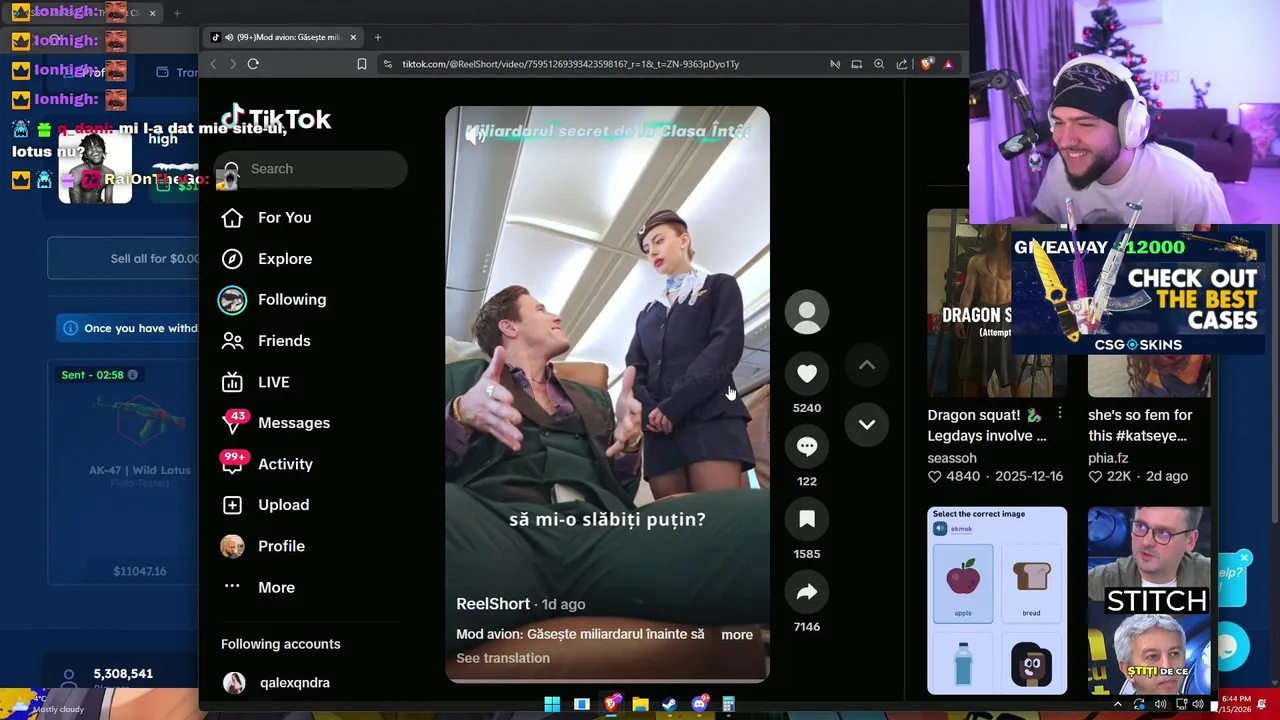This screenshot has width=1280, height=720.
Task: Open the STITCH video thumbnail
Action: point(1149,600)
